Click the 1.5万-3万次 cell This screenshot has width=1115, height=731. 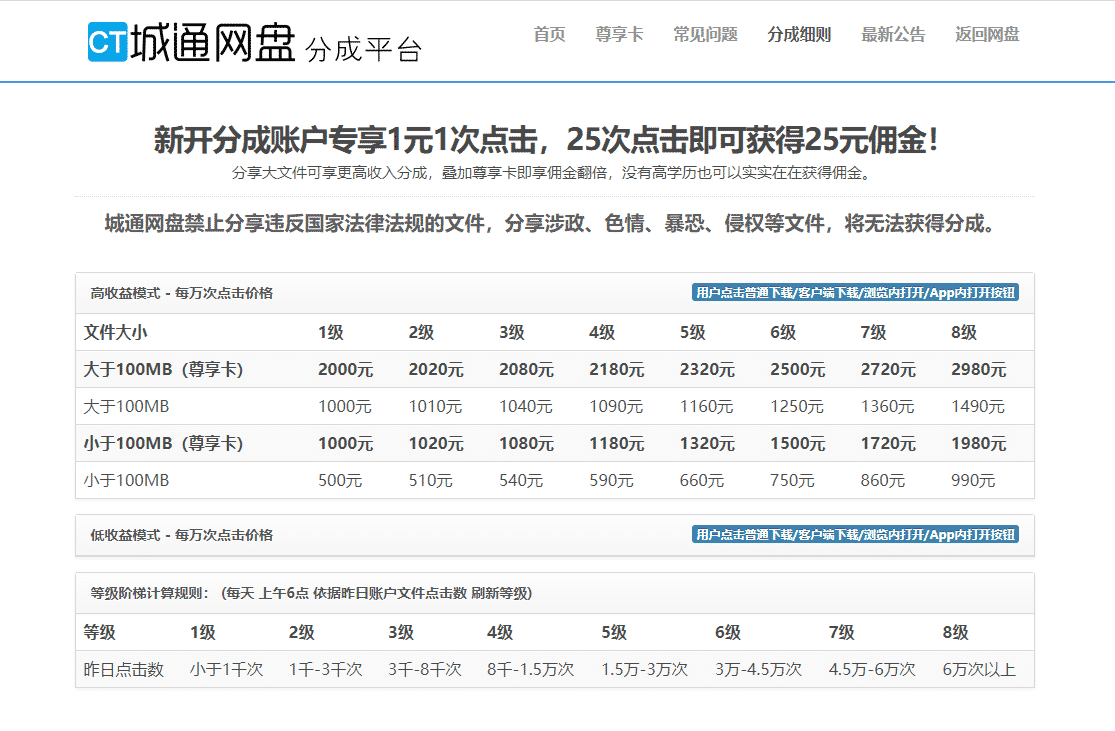tap(644, 669)
